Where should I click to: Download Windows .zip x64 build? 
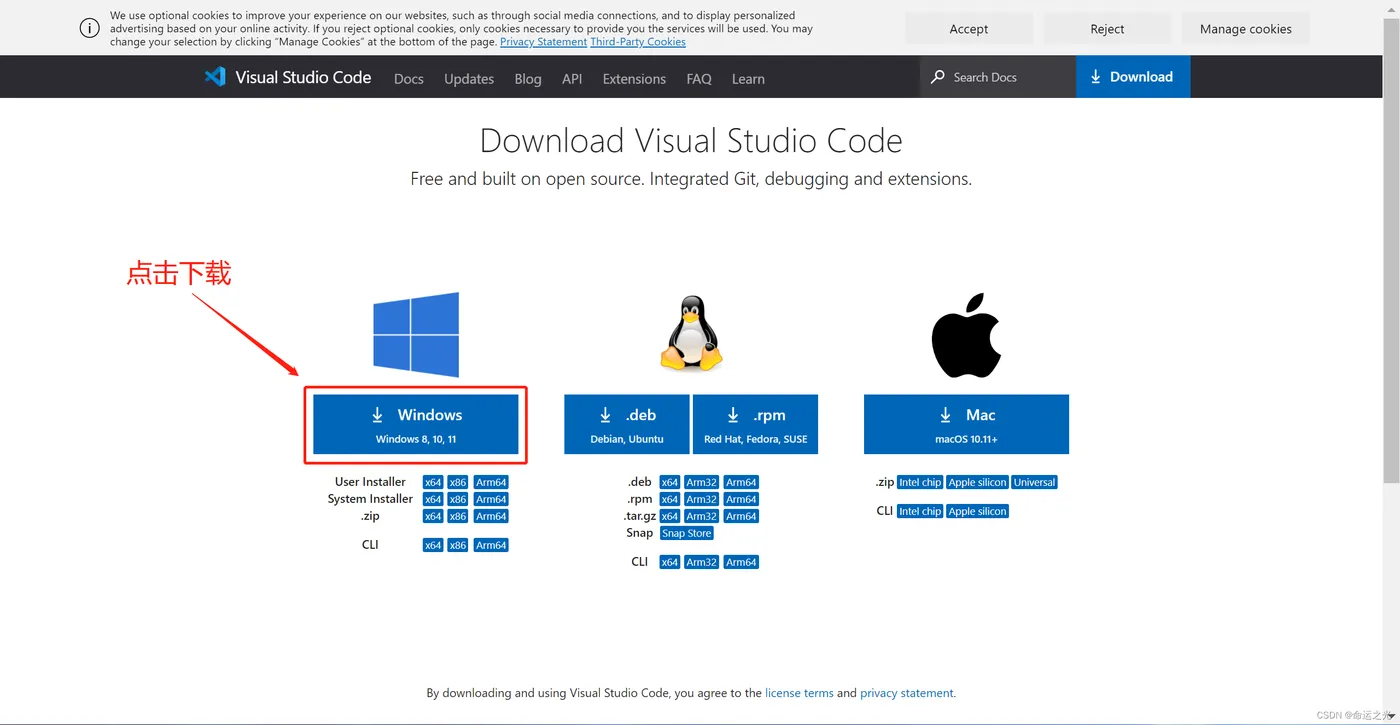tap(433, 516)
